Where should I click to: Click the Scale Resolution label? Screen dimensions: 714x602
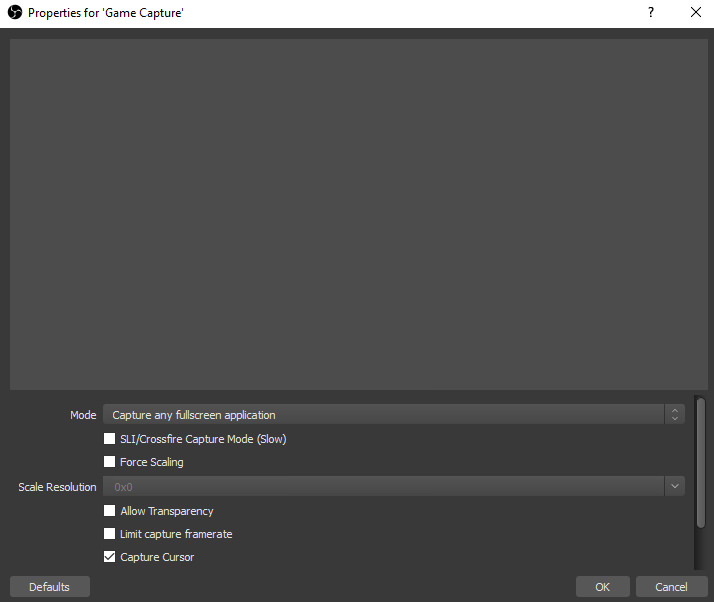(x=57, y=487)
